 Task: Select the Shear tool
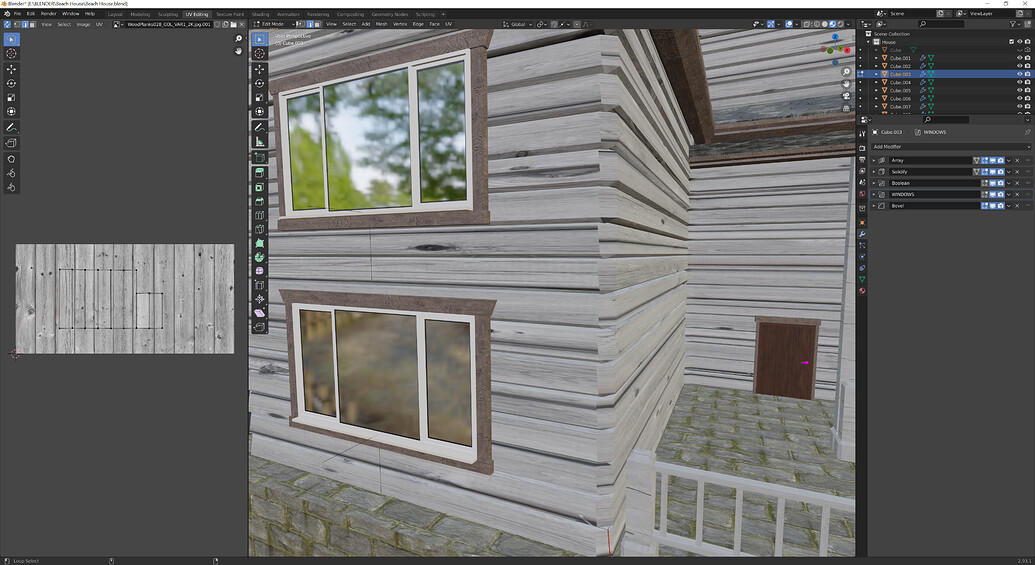(259, 314)
